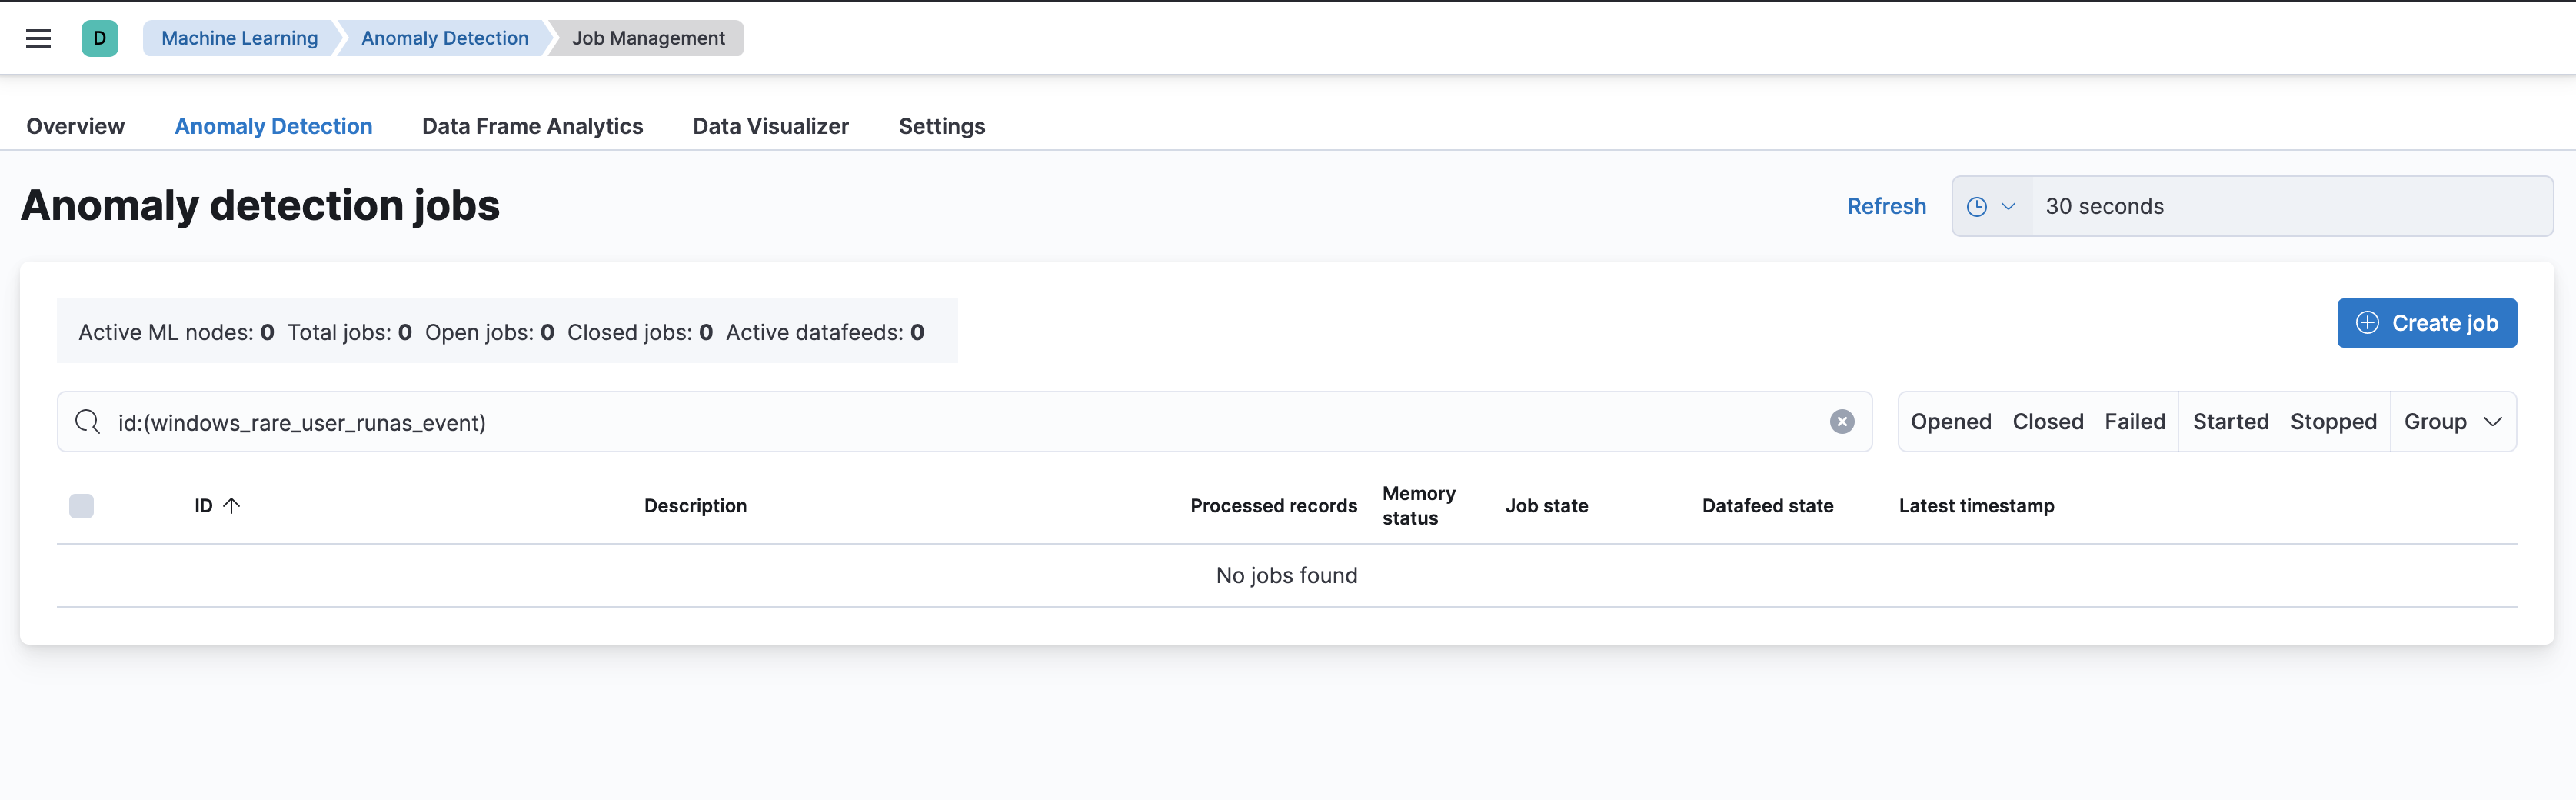
Task: Click the Refresh link
Action: (x=1886, y=206)
